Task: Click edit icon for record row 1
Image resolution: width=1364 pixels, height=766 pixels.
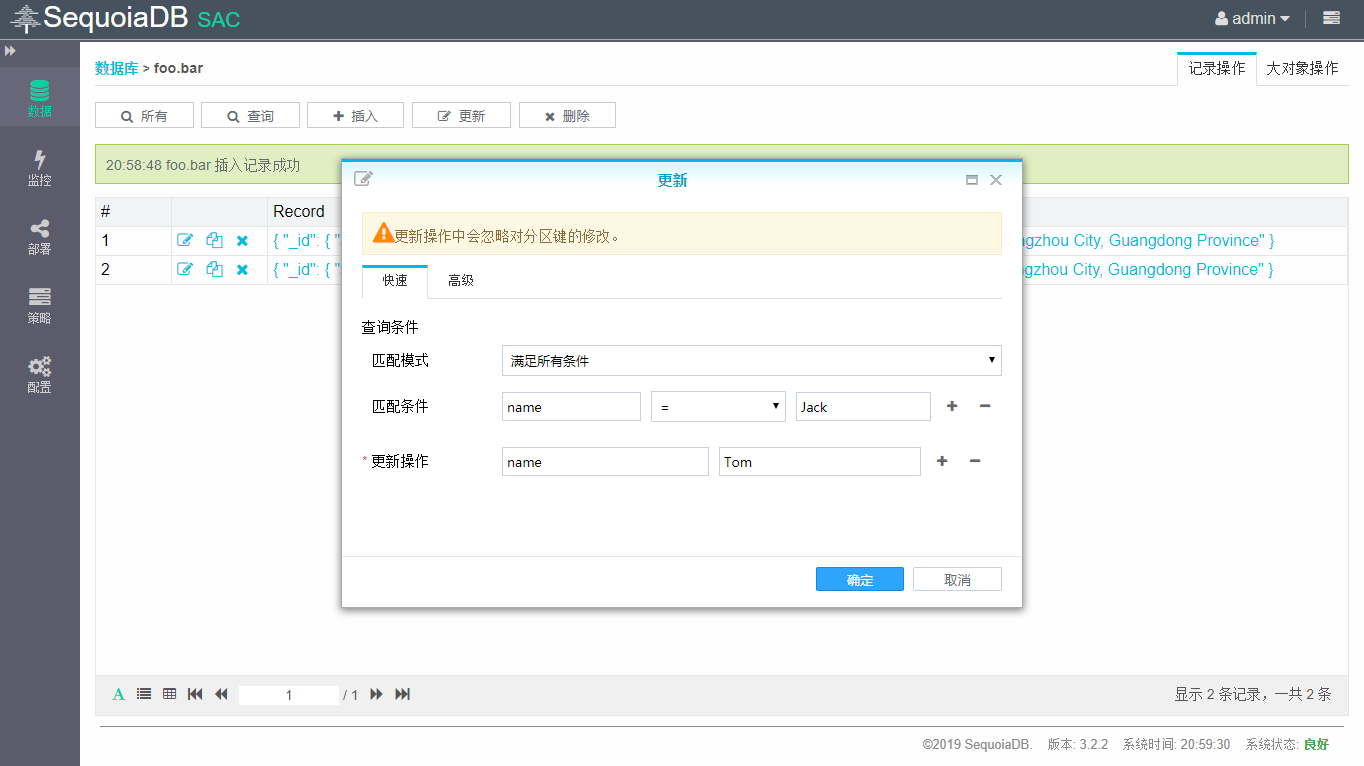Action: coord(185,241)
